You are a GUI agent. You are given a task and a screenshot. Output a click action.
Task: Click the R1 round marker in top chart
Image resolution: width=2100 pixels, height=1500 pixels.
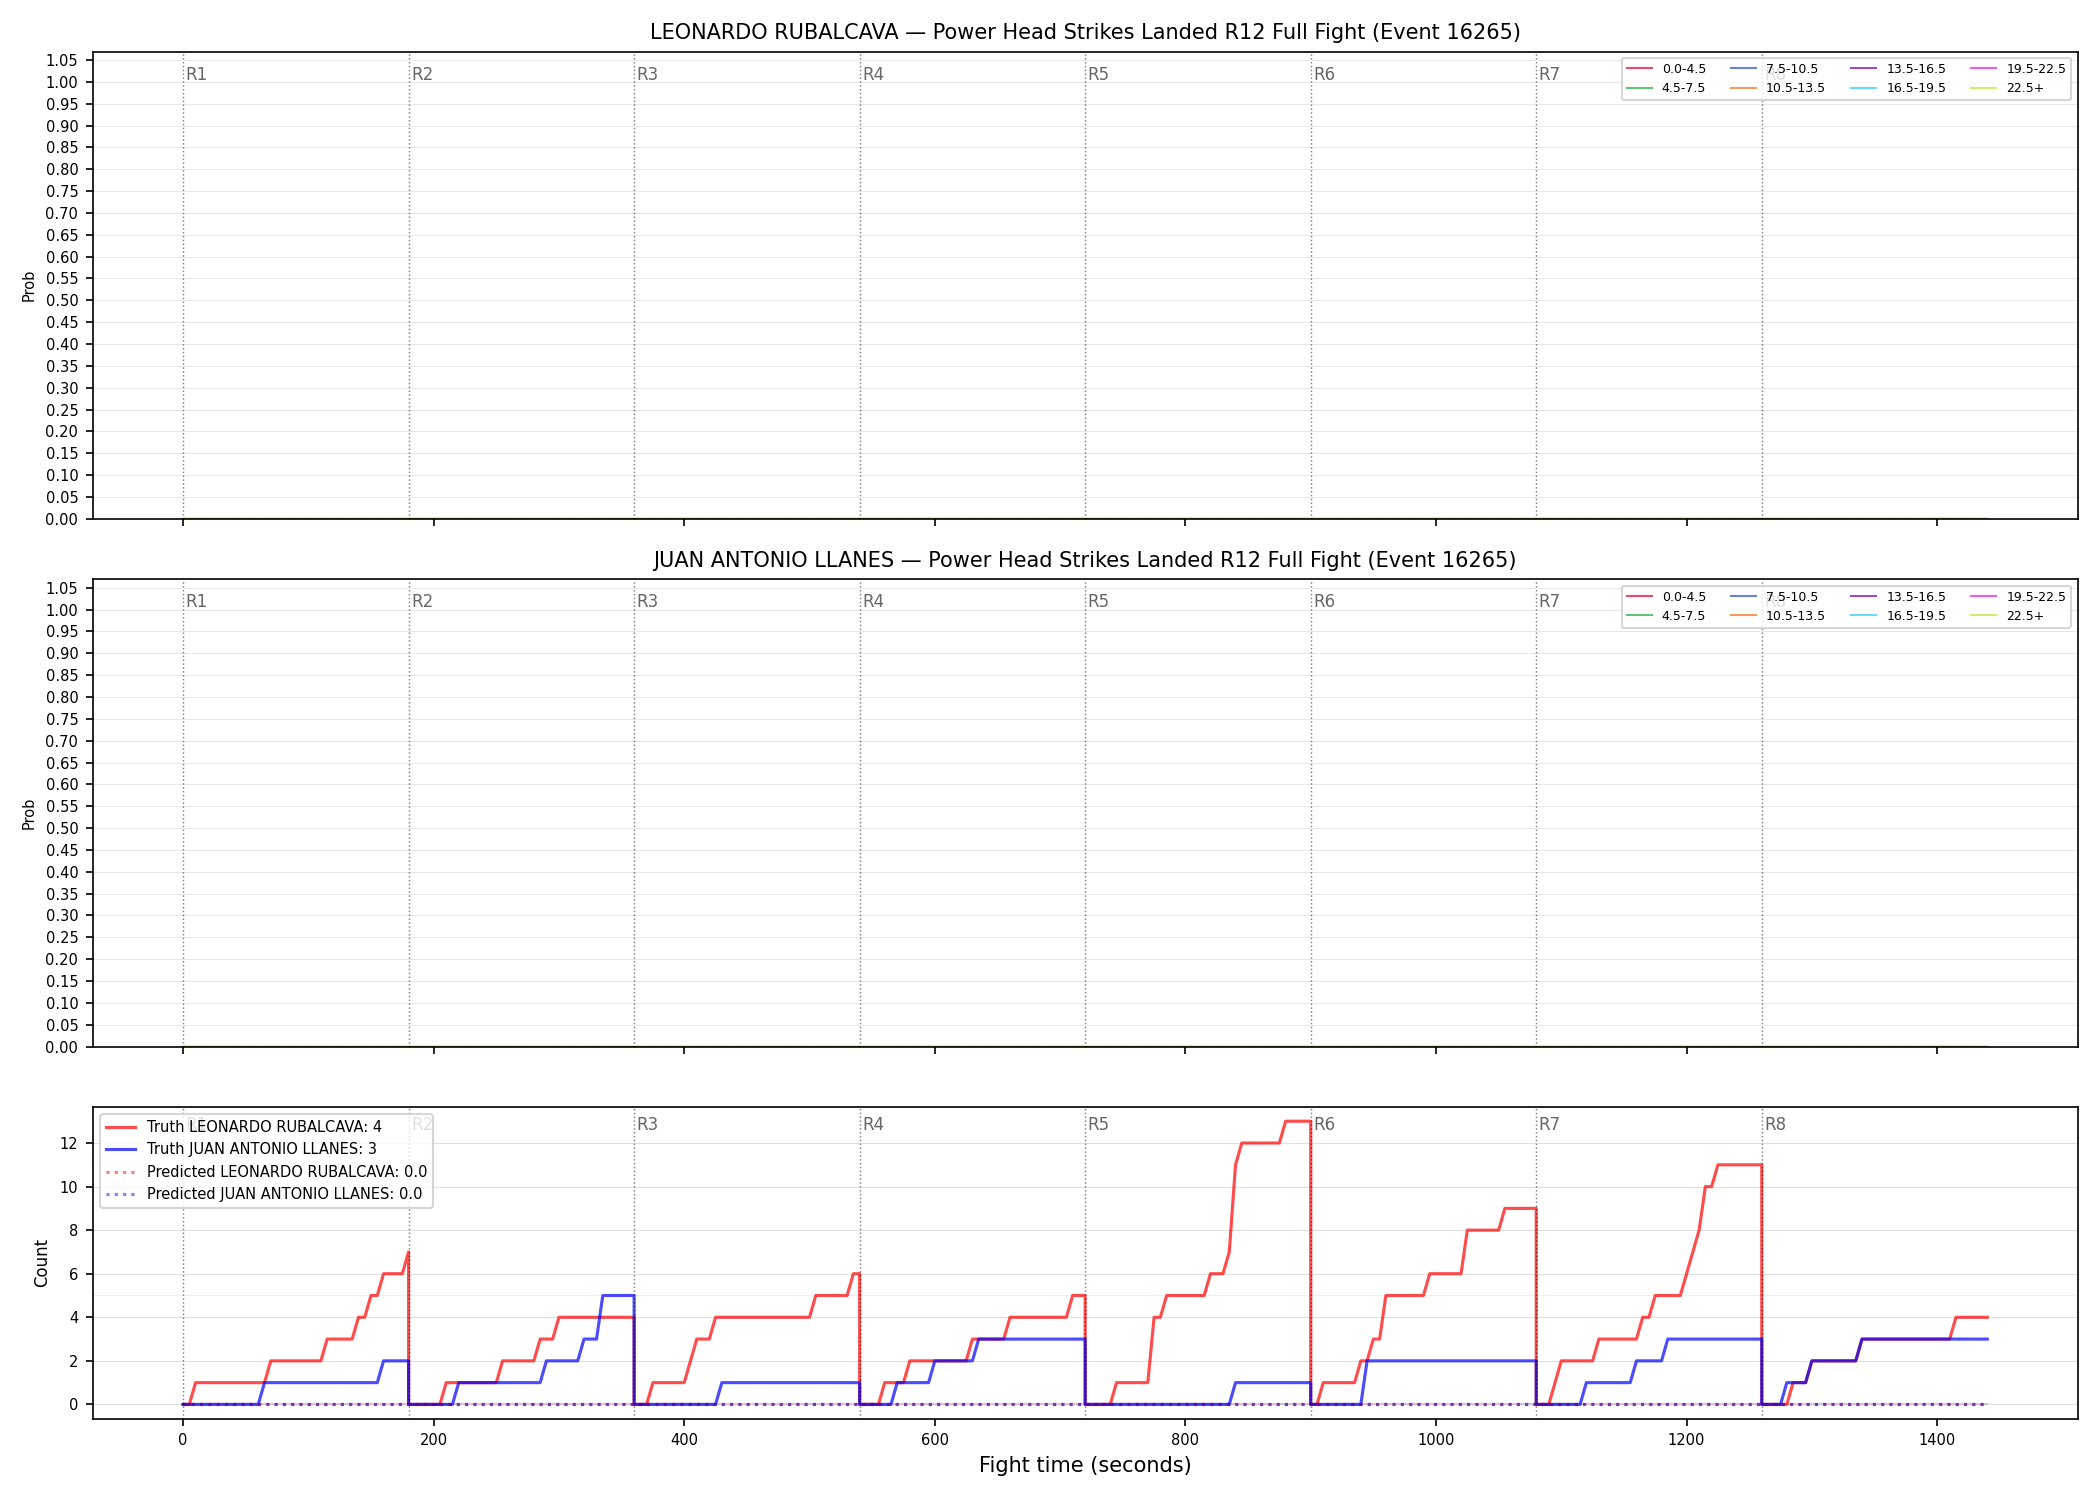coord(196,74)
